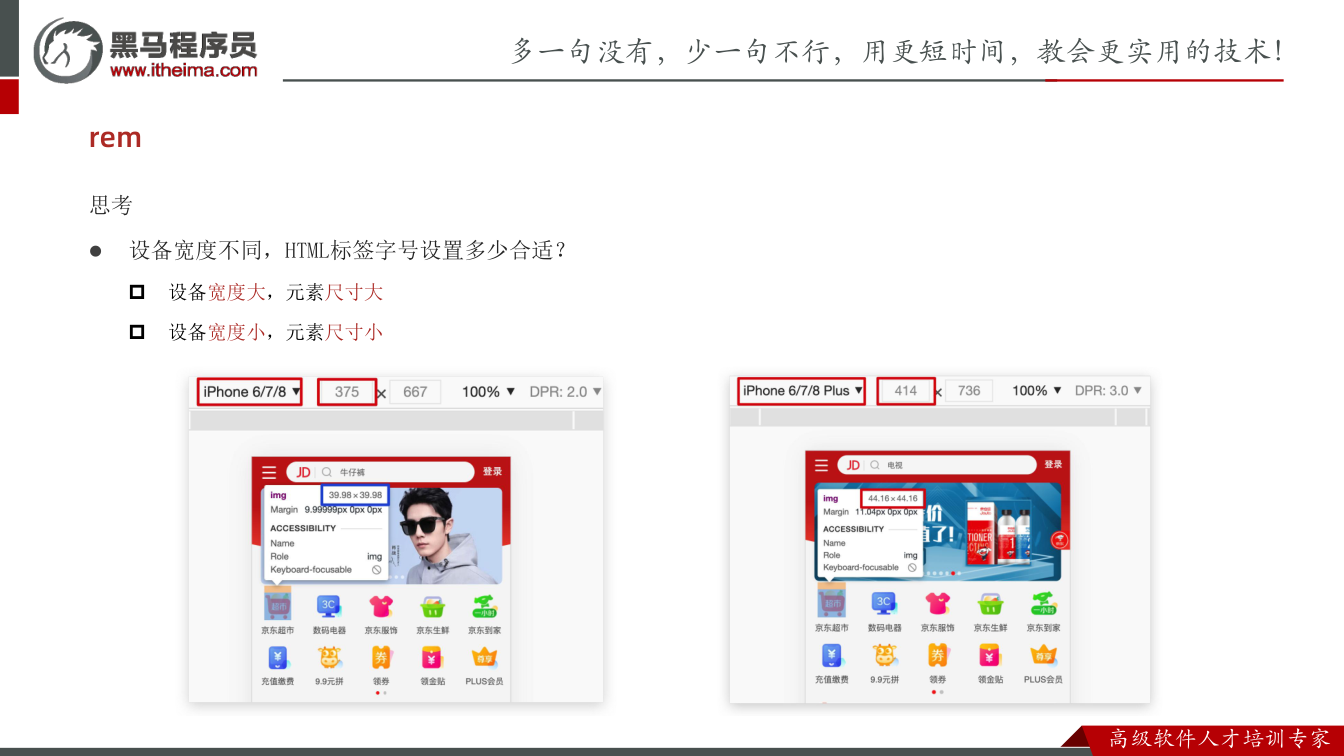Viewport: 1344px width, 756px height.
Task: Open the 100% zoom dropdown beside width 414
Action: coord(1037,391)
